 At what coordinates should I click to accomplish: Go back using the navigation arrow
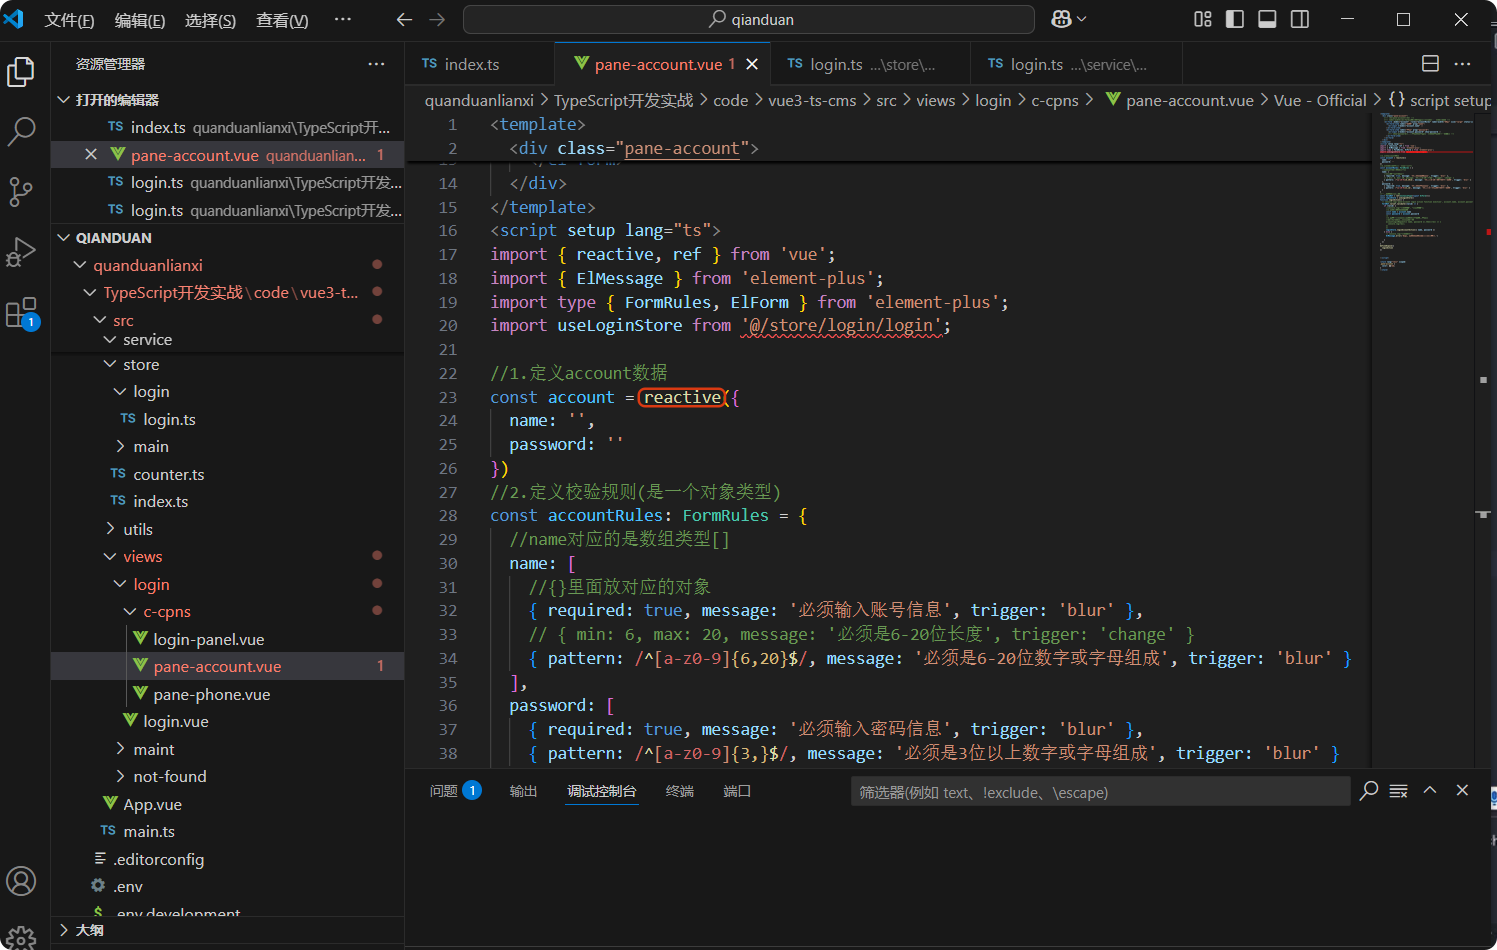click(404, 20)
